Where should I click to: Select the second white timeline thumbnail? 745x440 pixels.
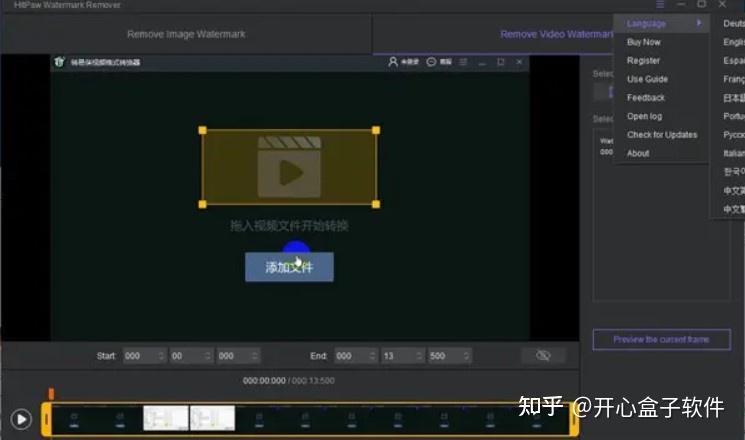click(212, 418)
